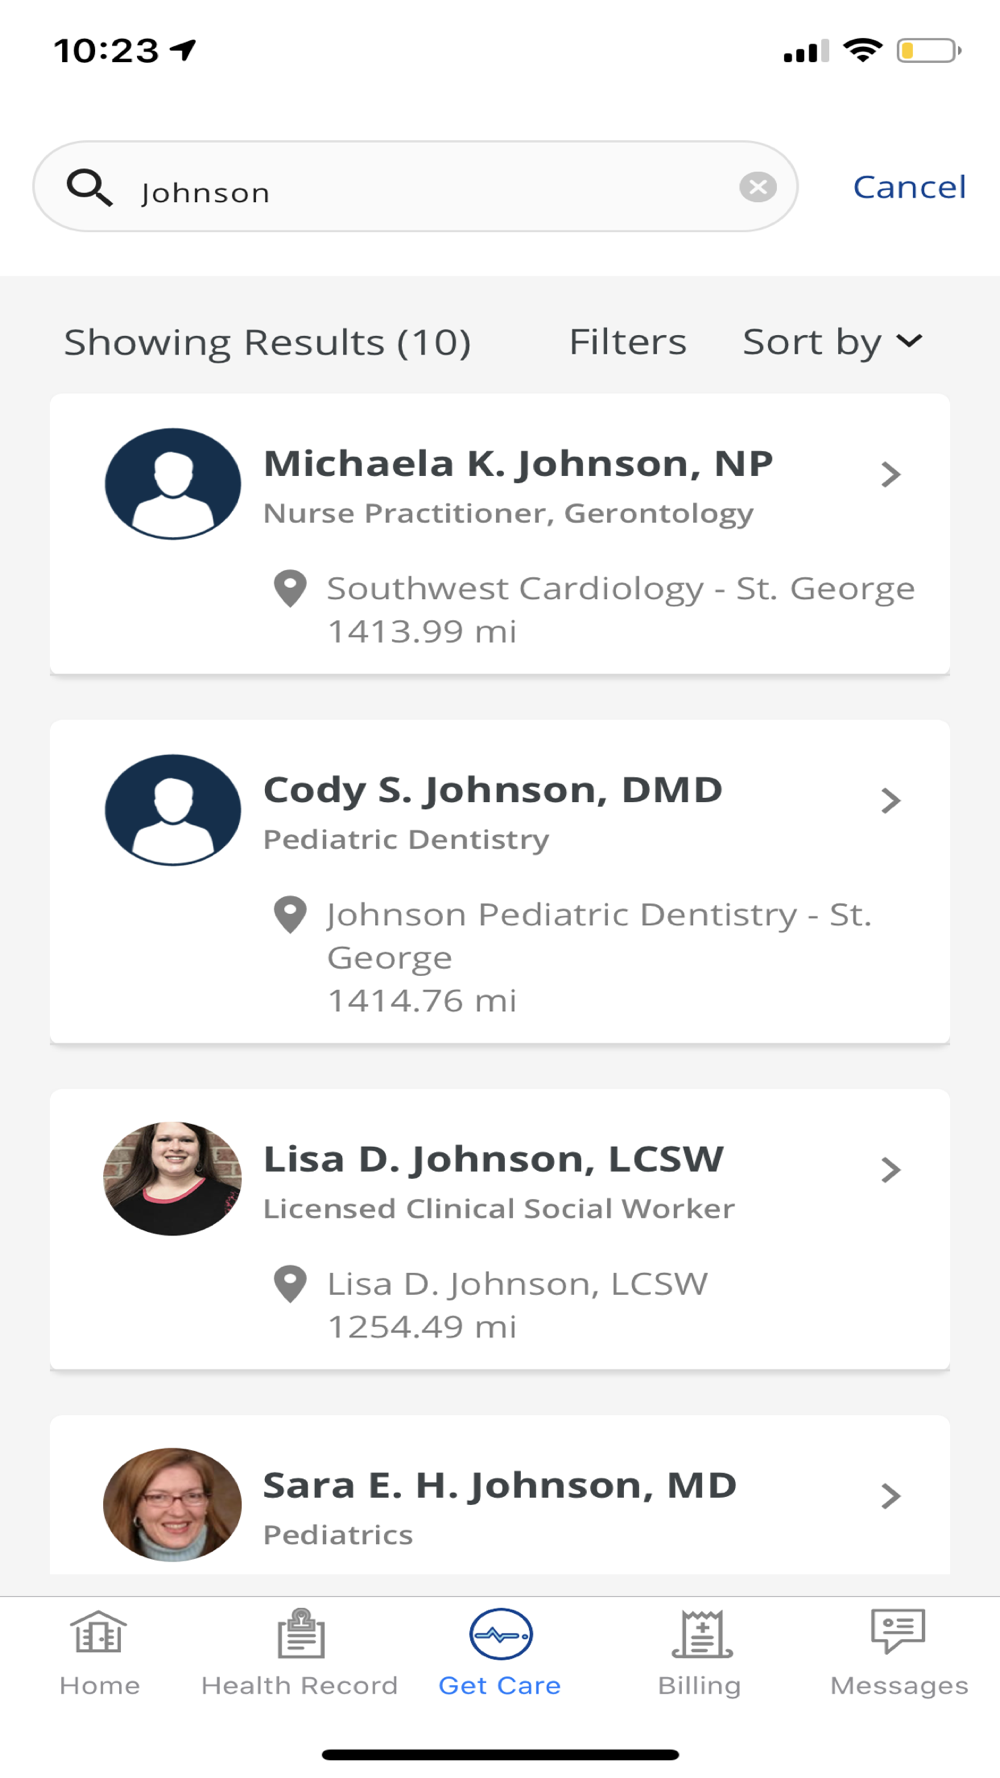1000x1778 pixels.
Task: Tap Cody S. Johnson's avatar placeholder
Action: [x=173, y=810]
